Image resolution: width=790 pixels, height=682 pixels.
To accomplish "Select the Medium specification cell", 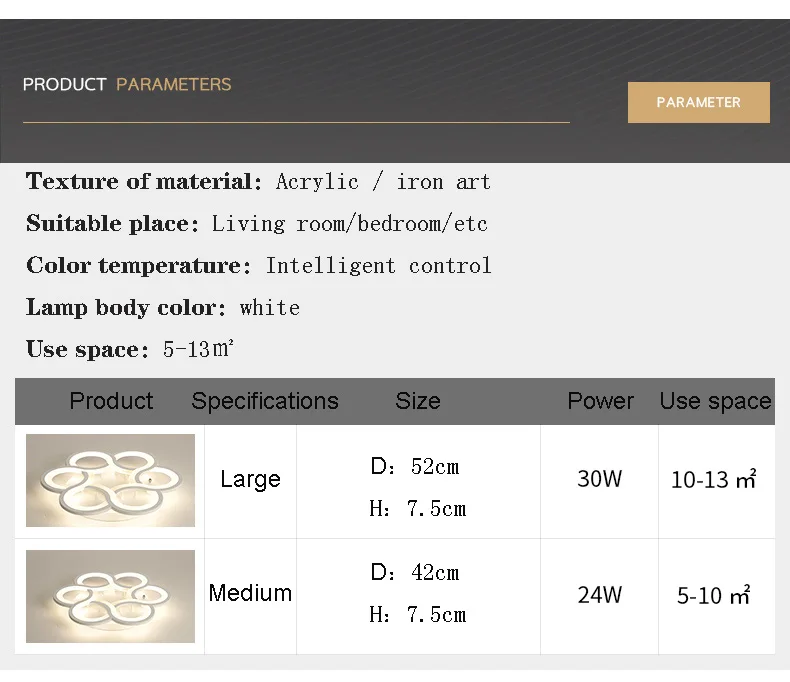I will 250,593.
